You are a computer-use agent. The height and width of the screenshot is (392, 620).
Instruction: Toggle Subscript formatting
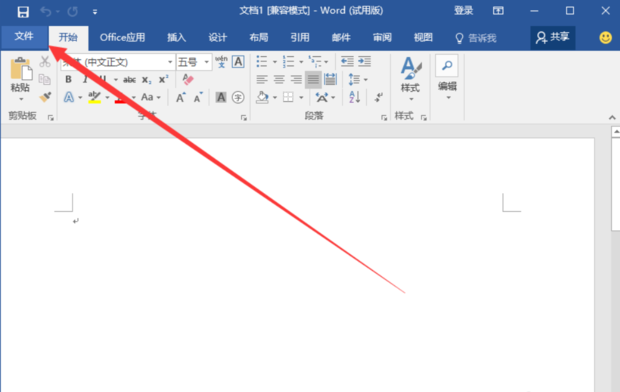pyautogui.click(x=146, y=80)
